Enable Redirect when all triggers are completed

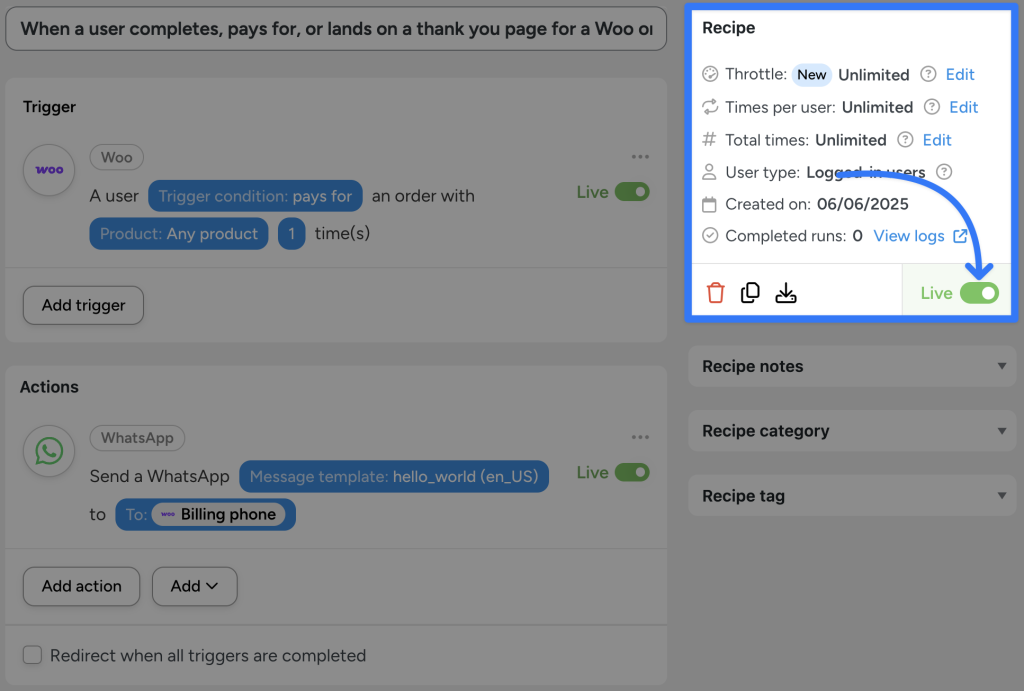(31, 655)
